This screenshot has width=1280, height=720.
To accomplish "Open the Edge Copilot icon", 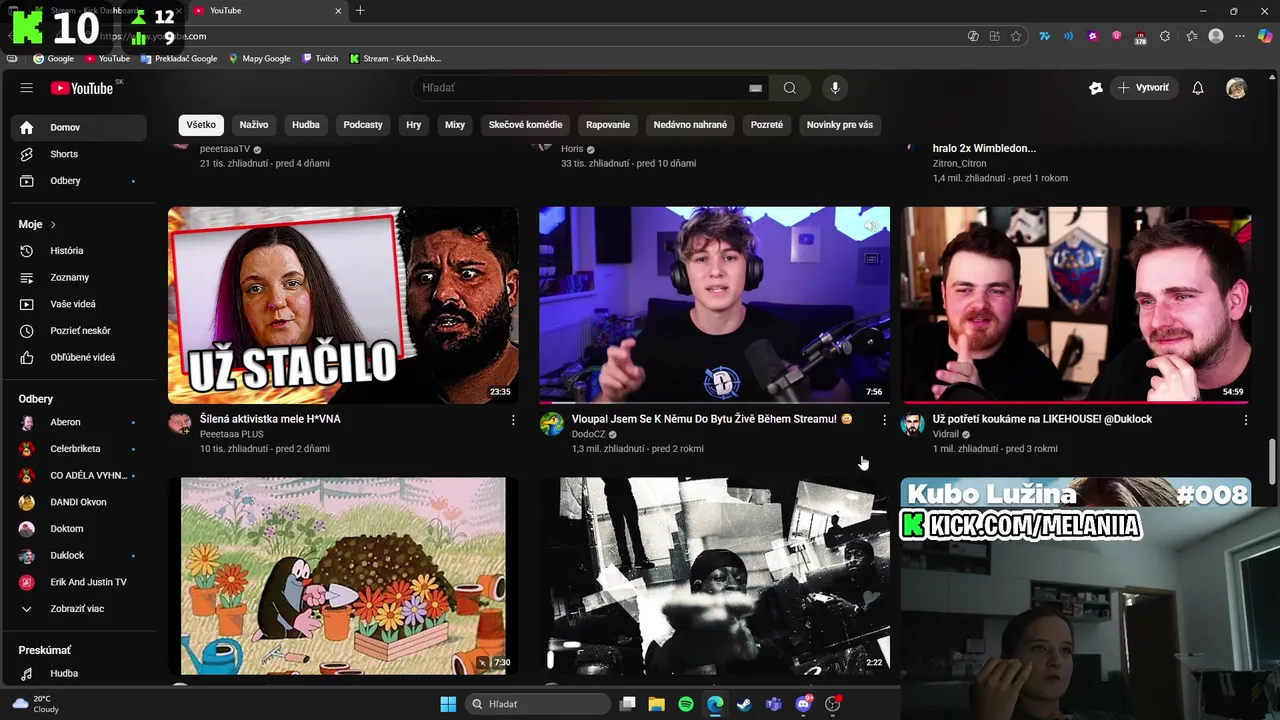I will [1265, 36].
